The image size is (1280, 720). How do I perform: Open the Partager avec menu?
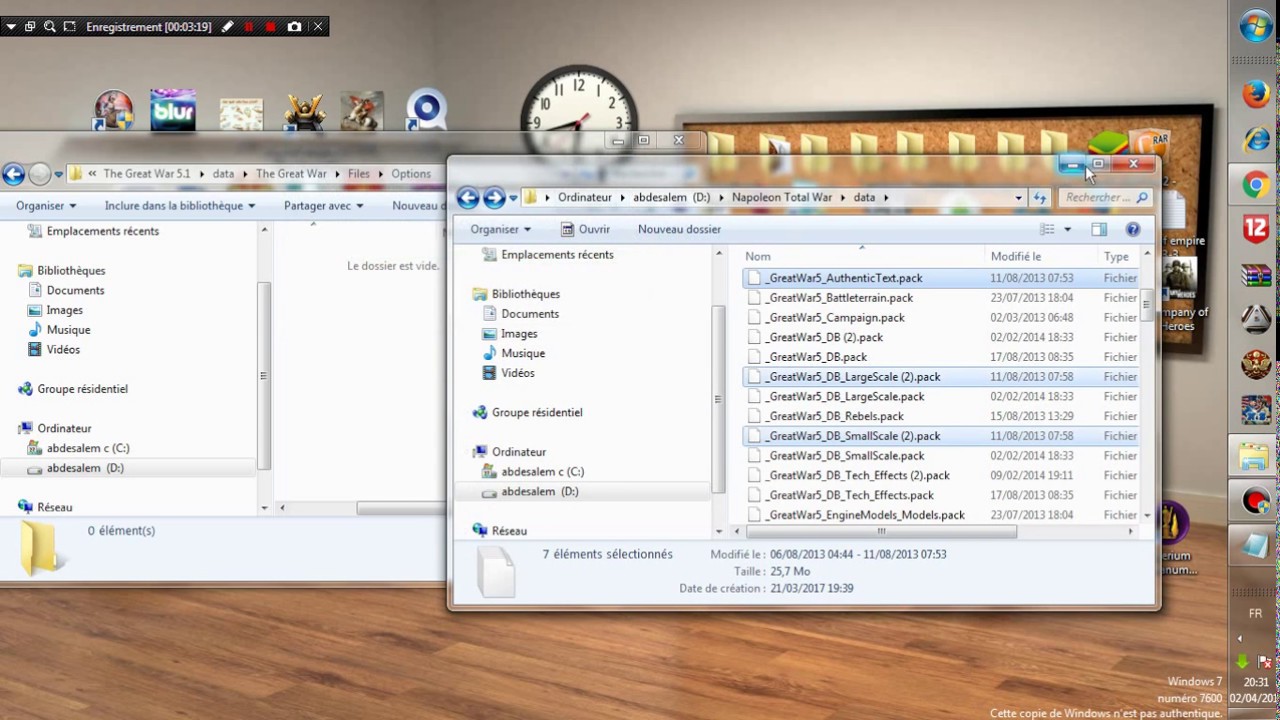(x=324, y=206)
